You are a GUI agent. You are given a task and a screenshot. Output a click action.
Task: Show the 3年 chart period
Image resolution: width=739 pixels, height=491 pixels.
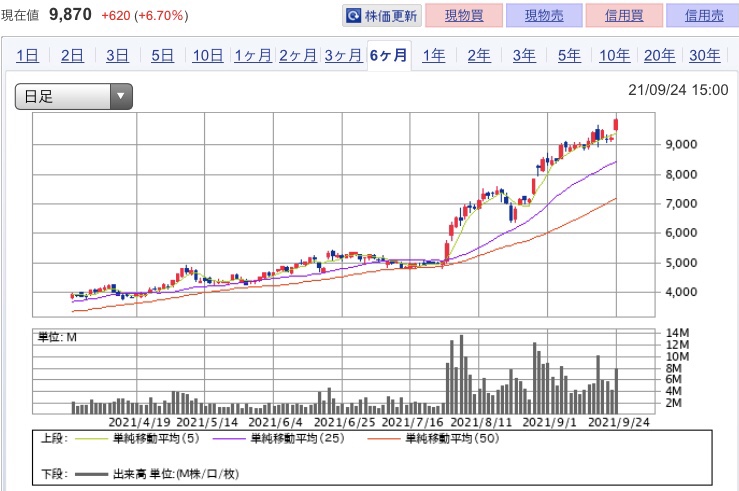click(x=524, y=56)
